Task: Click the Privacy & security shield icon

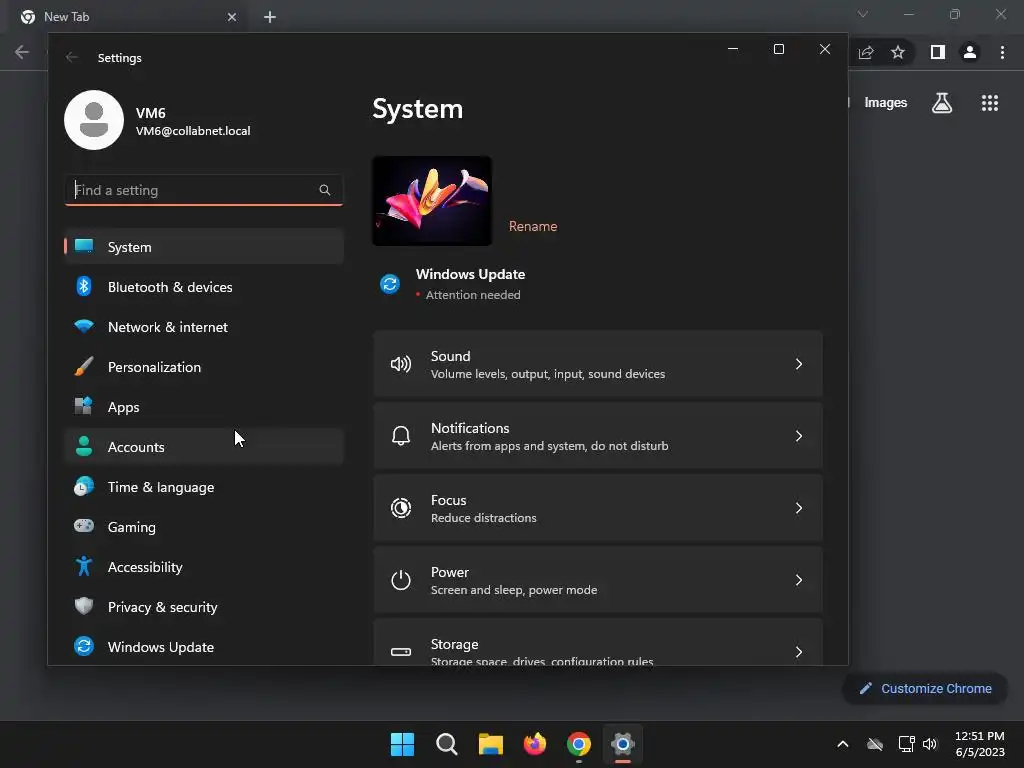Action: tap(84, 606)
